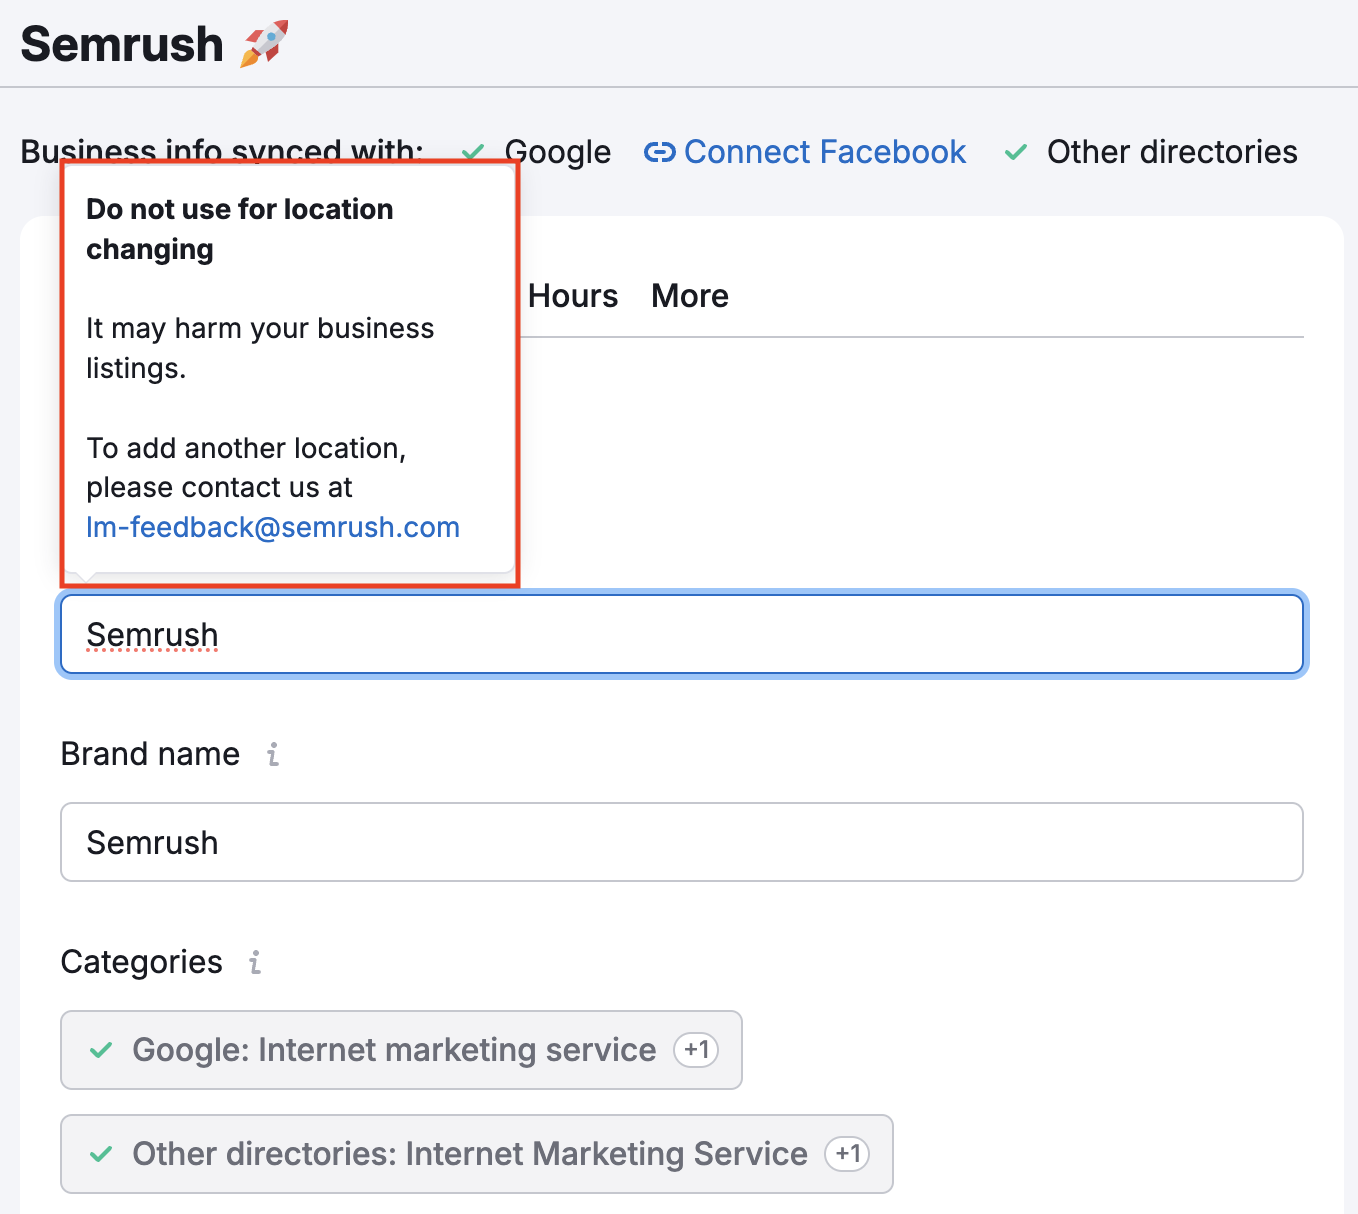Click the lm-feedback@semrush.com email link

point(273,527)
